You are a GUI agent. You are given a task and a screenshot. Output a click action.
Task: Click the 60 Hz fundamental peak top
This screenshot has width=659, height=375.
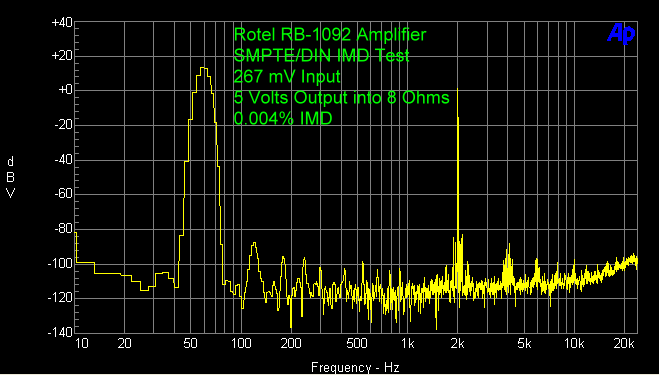pyautogui.click(x=204, y=68)
